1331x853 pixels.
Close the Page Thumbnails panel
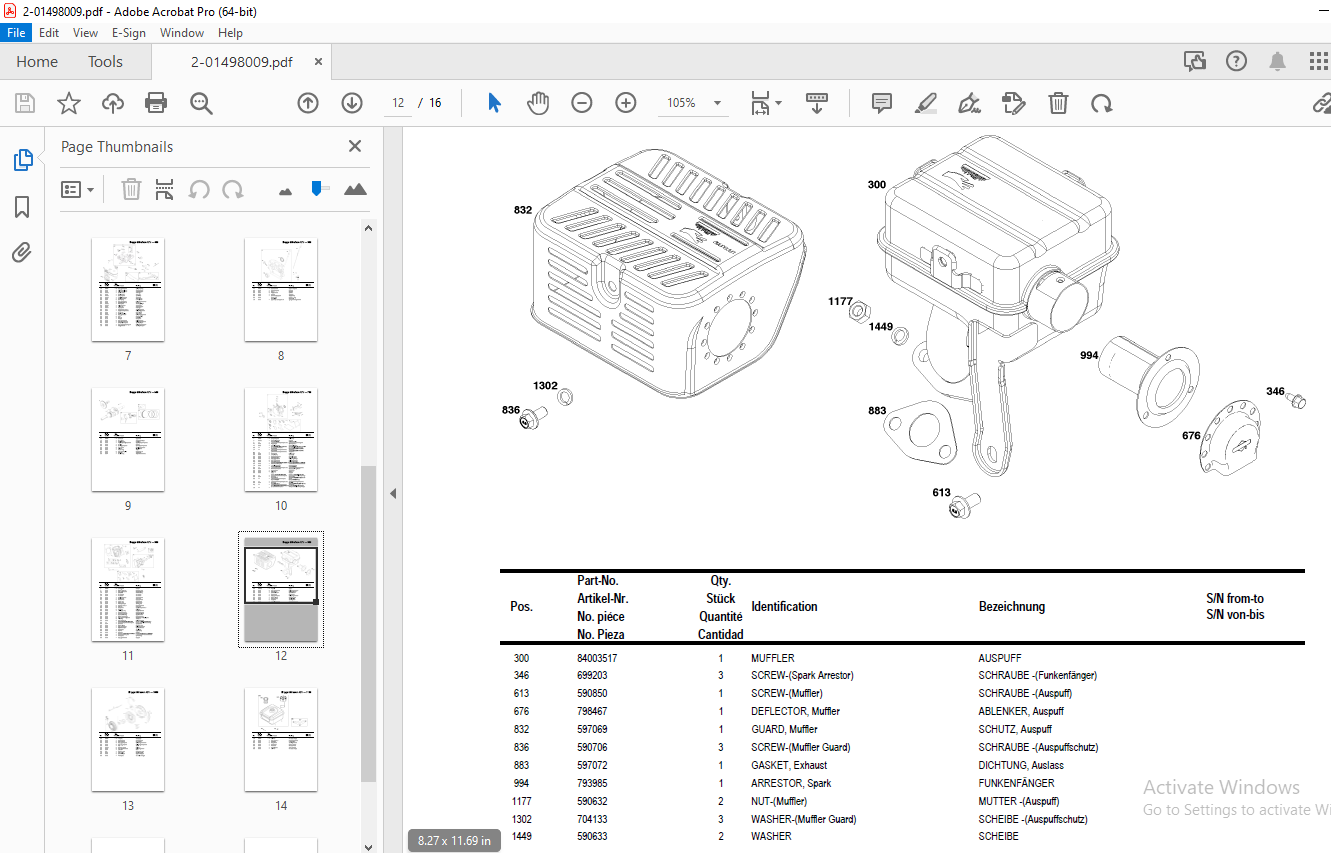coord(355,146)
